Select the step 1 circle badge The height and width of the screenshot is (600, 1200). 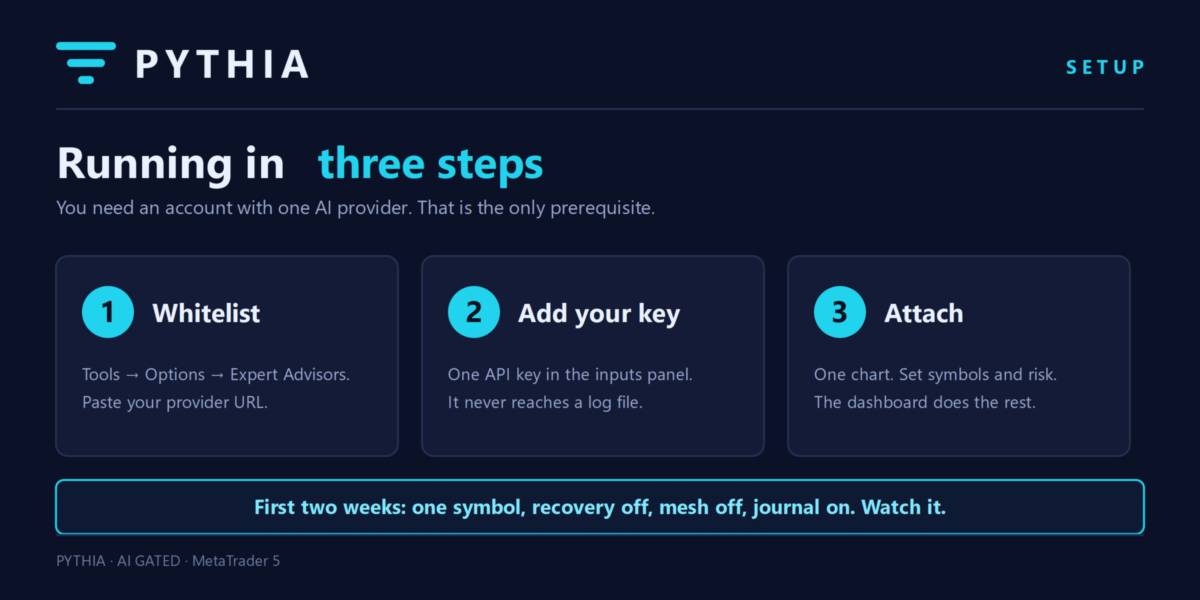[108, 313]
